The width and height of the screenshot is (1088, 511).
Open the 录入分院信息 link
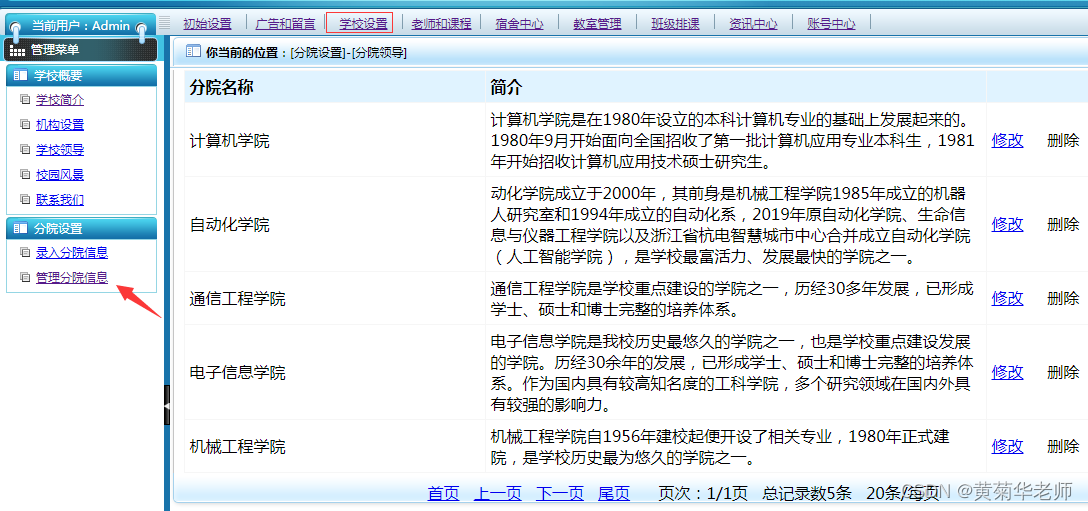(72, 253)
